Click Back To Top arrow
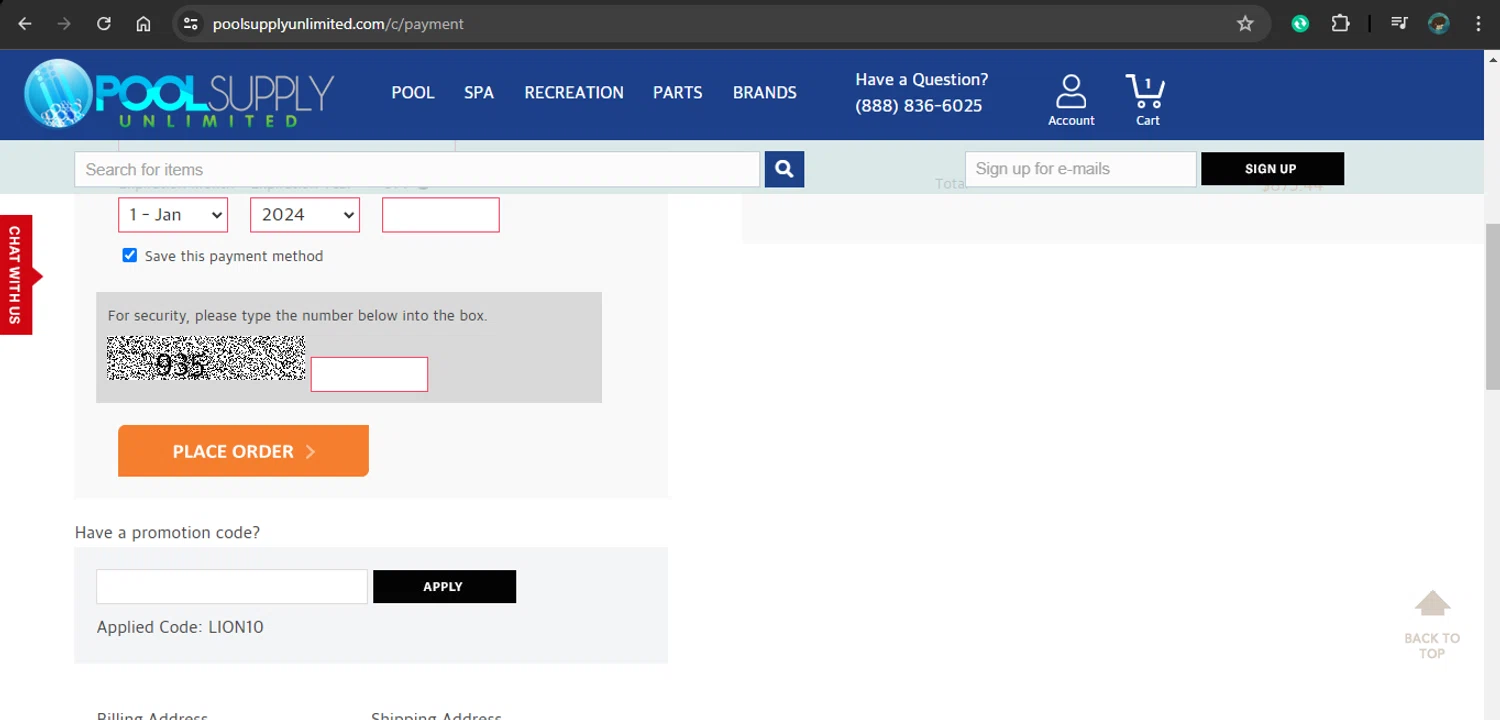1500x720 pixels. tap(1432, 624)
